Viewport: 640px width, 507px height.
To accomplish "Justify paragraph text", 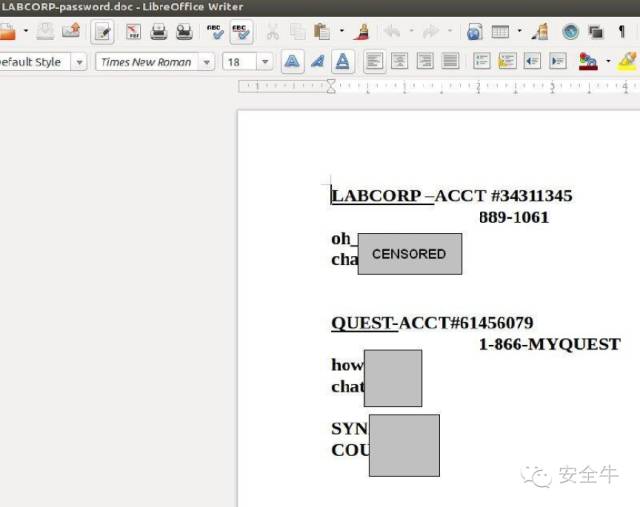I will (x=450, y=62).
